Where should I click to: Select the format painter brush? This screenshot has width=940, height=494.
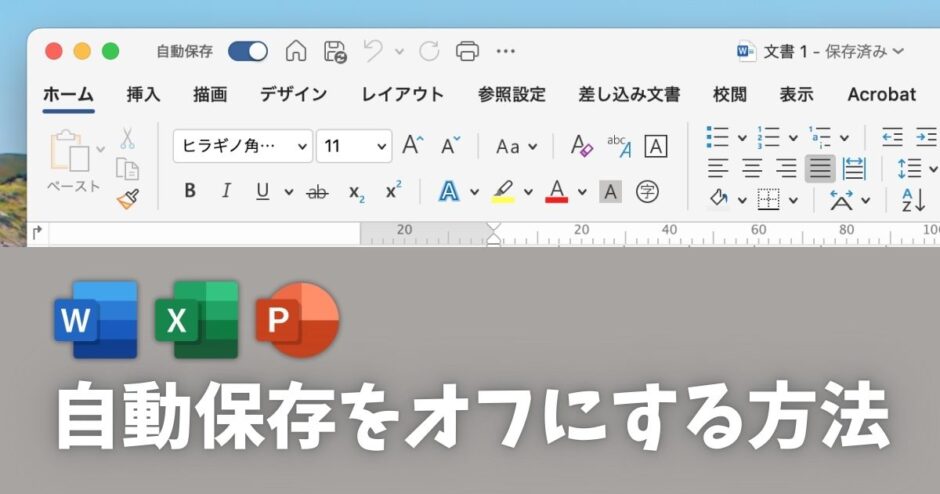(x=128, y=199)
